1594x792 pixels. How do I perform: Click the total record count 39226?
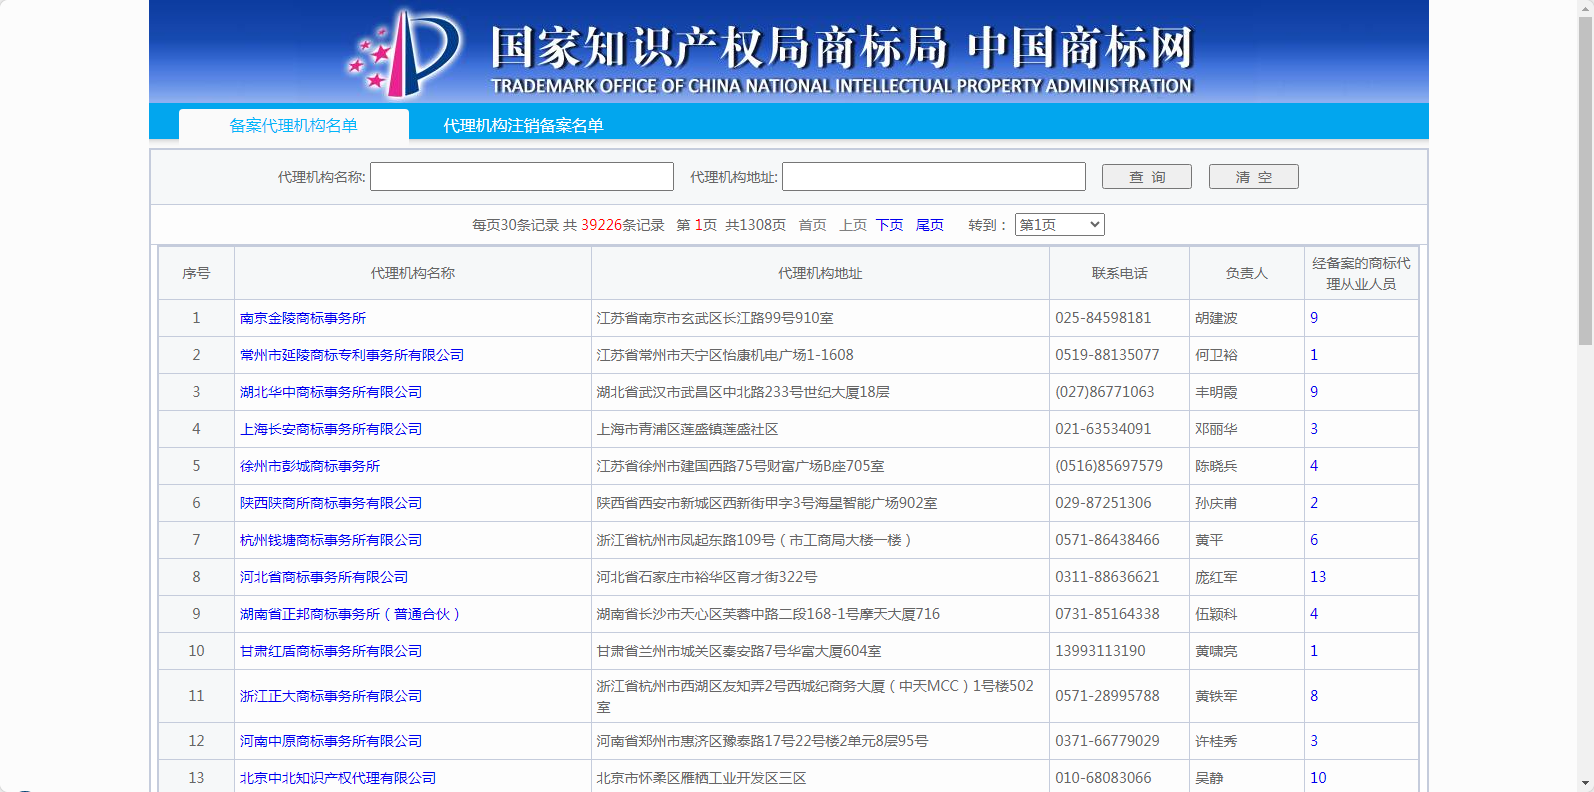coord(601,225)
